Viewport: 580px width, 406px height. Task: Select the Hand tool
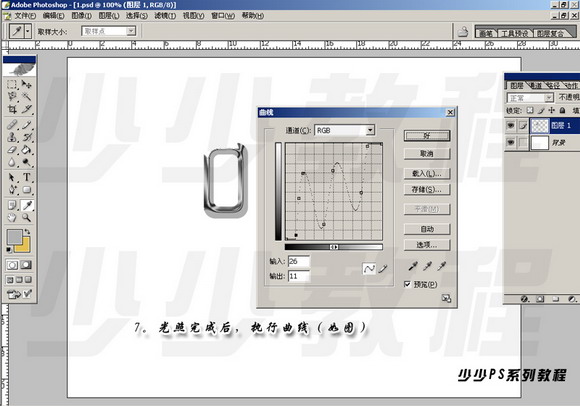tap(12, 217)
